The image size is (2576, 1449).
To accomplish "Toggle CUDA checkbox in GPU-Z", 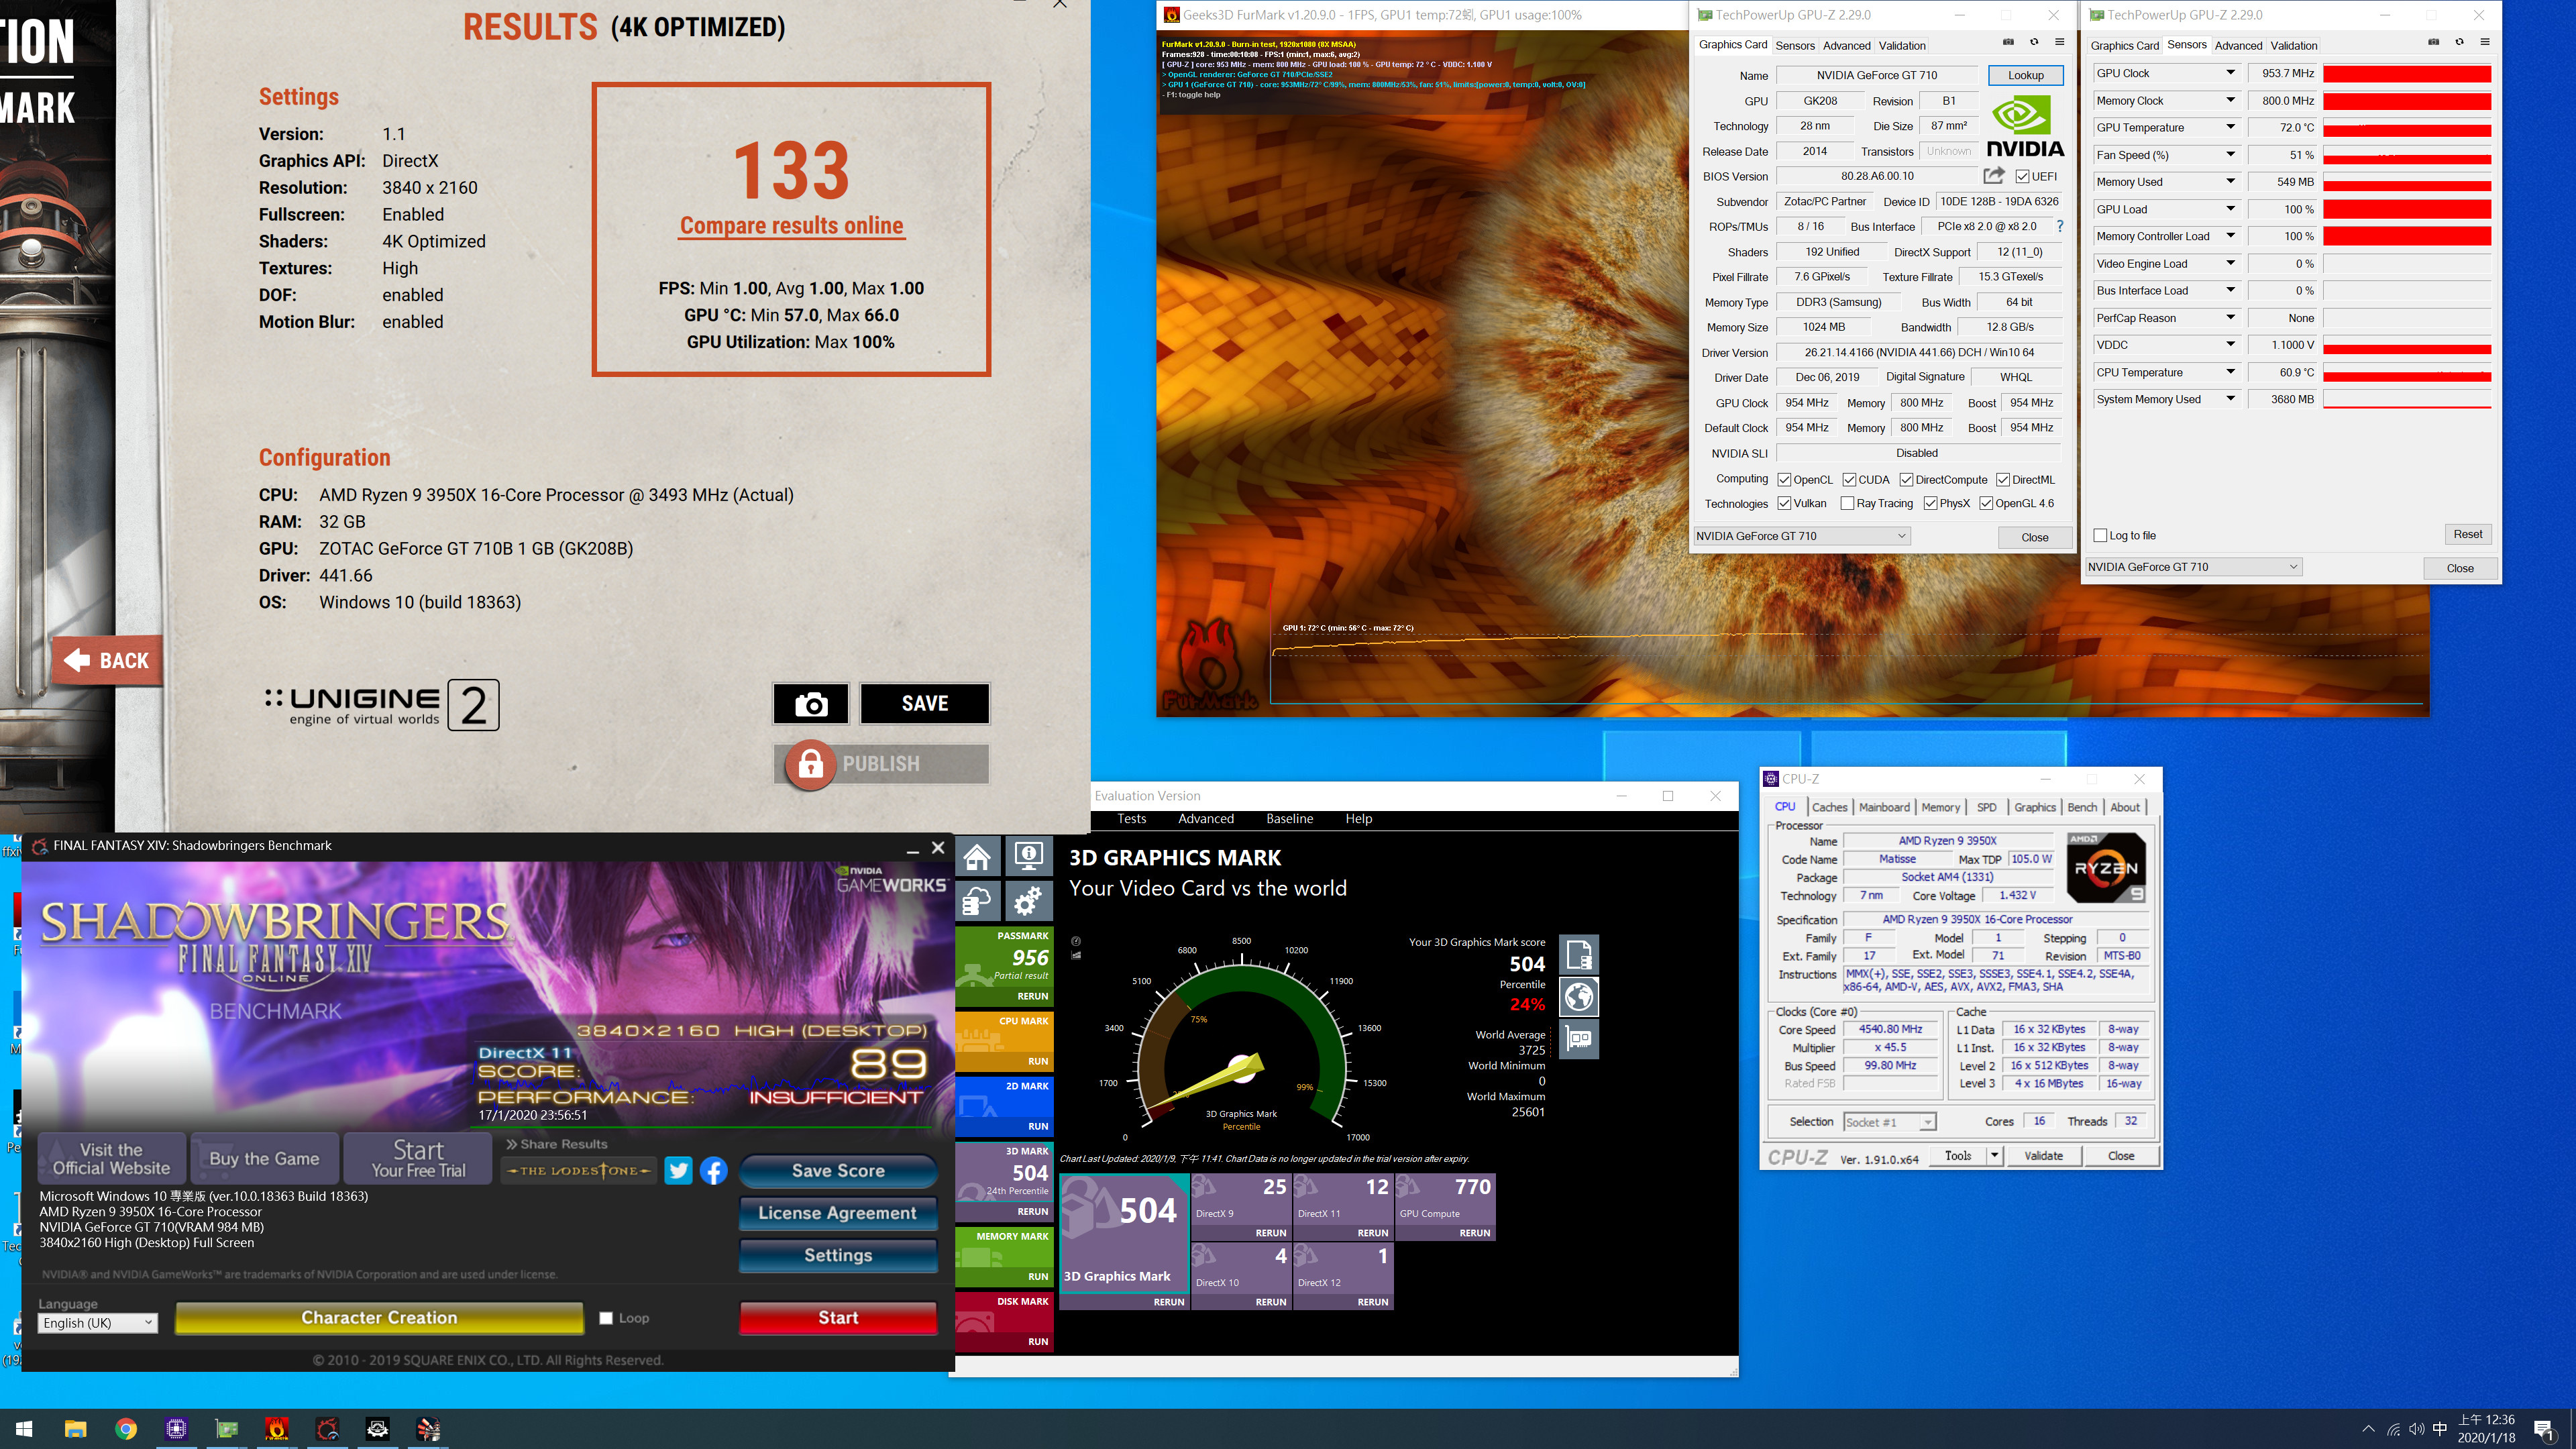I will [1849, 480].
